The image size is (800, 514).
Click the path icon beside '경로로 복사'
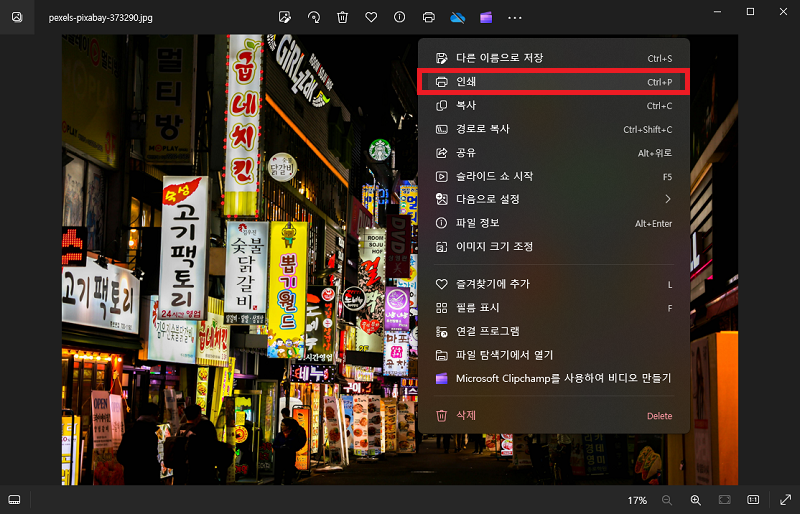[x=441, y=129]
